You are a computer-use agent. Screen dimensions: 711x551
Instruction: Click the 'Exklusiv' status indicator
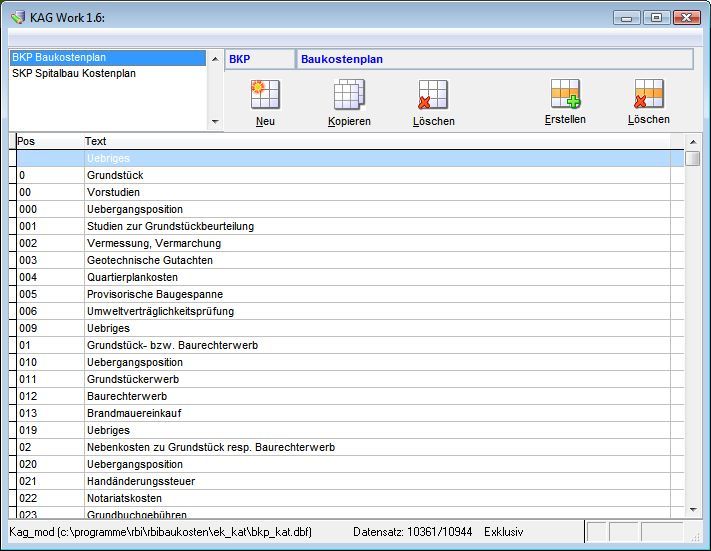point(503,532)
